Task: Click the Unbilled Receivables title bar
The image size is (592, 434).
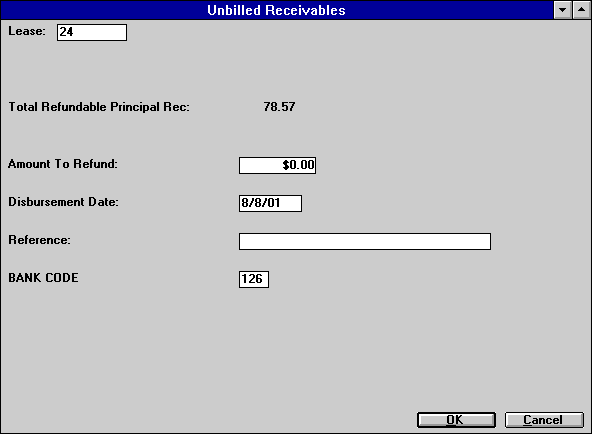Action: coord(276,10)
